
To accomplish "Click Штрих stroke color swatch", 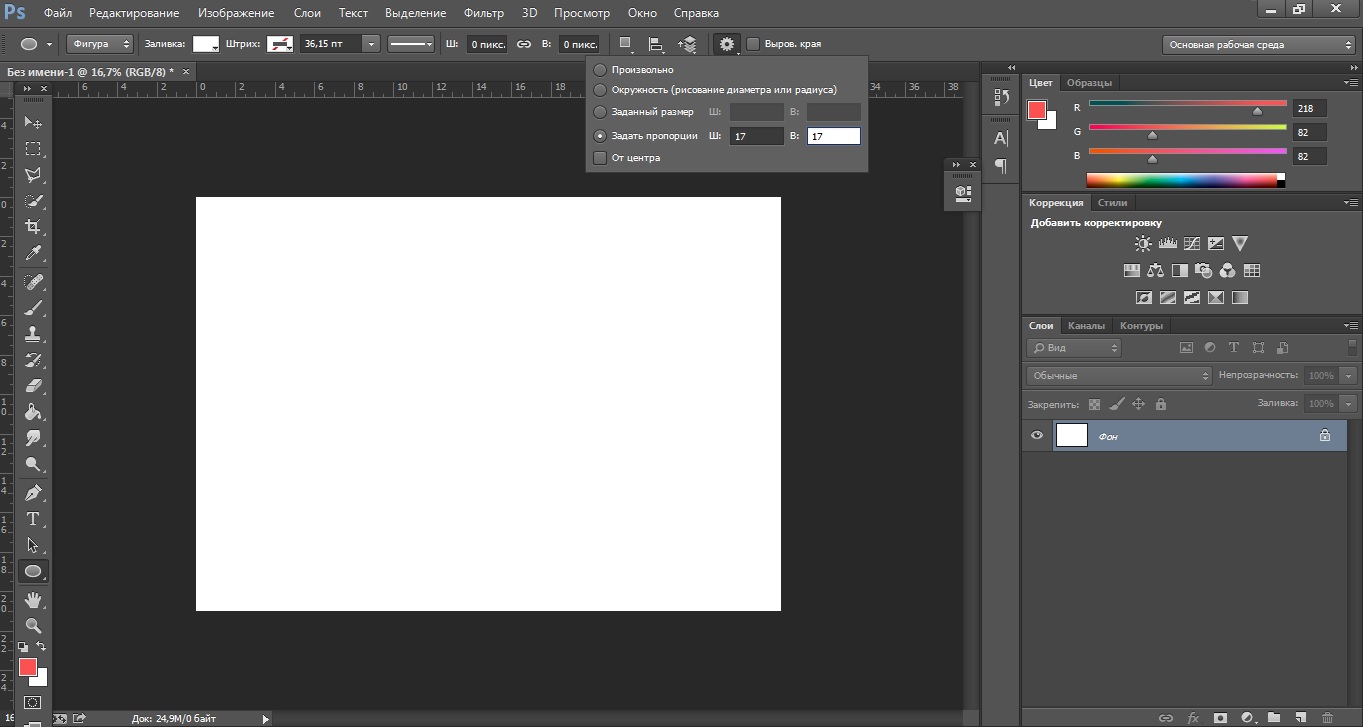I will pos(280,44).
